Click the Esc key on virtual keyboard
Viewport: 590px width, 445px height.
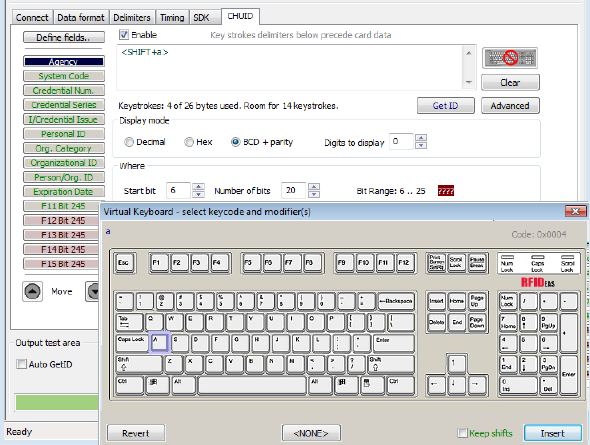pyautogui.click(x=124, y=263)
